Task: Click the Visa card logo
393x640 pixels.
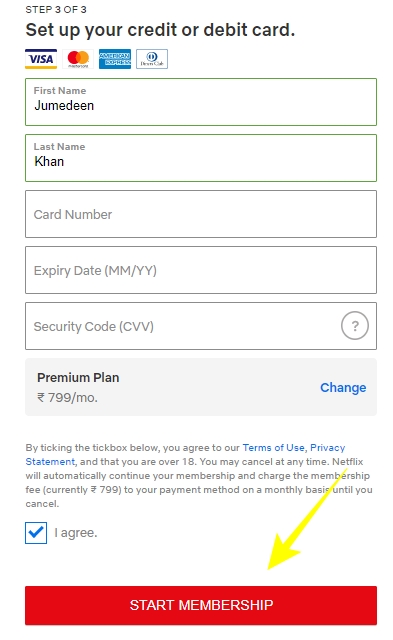Action: [x=41, y=59]
